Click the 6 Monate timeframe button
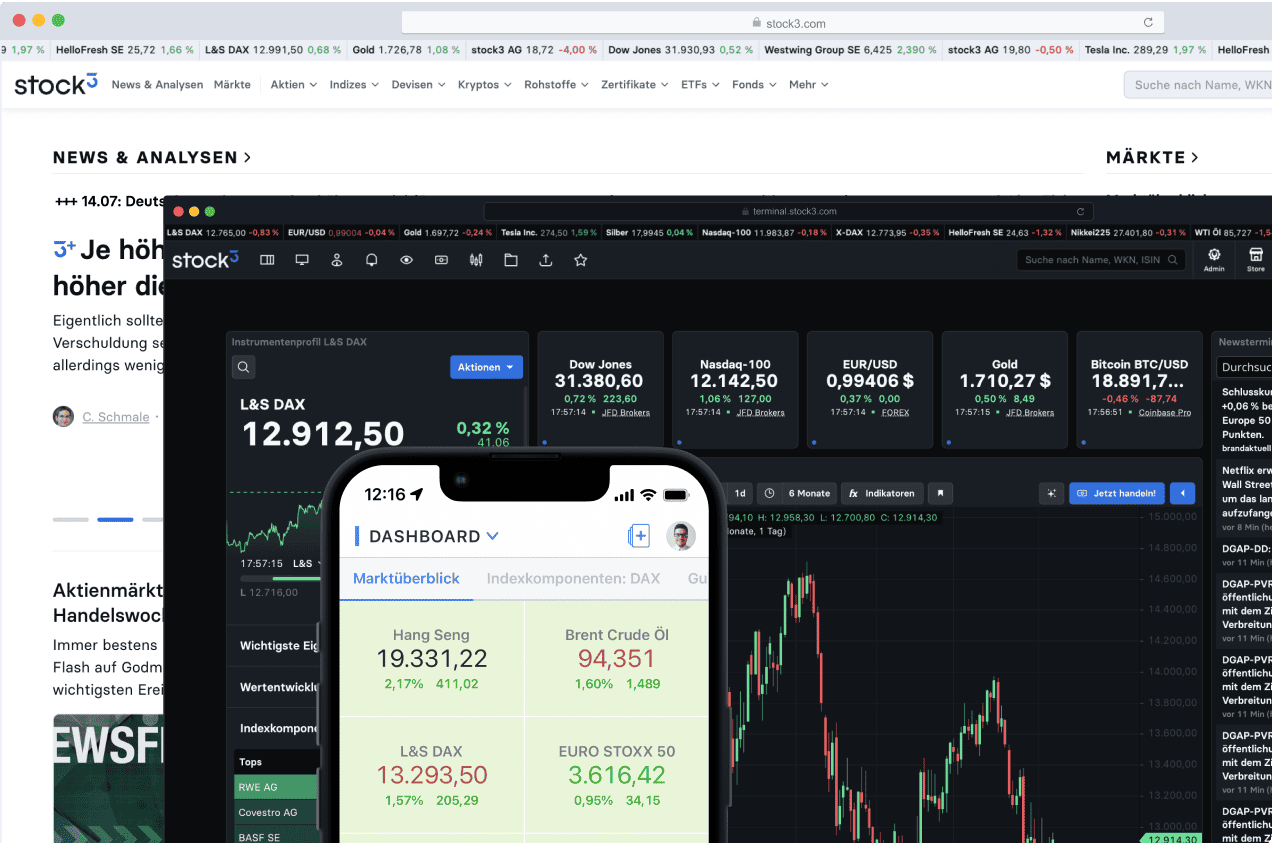This screenshot has width=1272, height=843. [809, 493]
